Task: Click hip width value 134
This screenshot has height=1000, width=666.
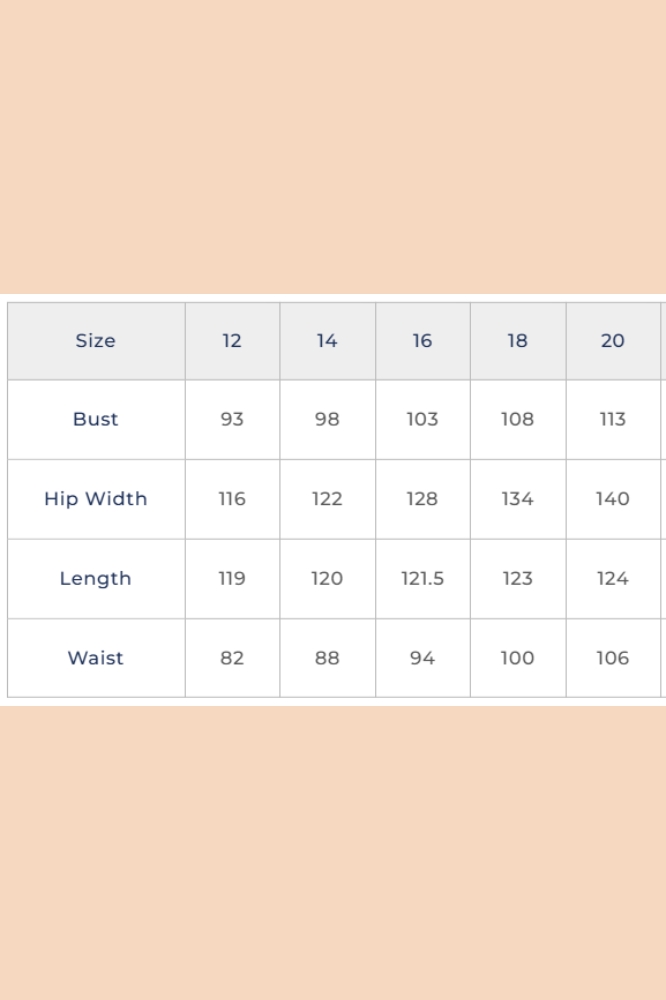Action: [x=517, y=499]
